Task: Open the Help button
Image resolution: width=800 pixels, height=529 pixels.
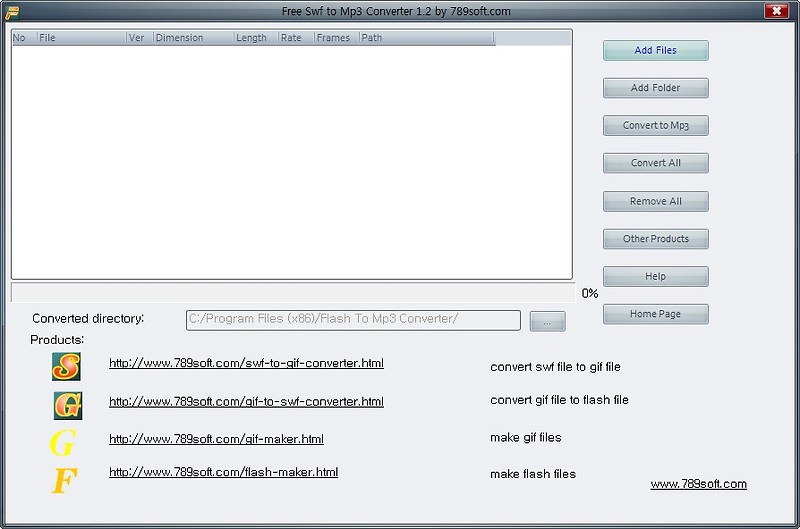Action: (x=656, y=276)
